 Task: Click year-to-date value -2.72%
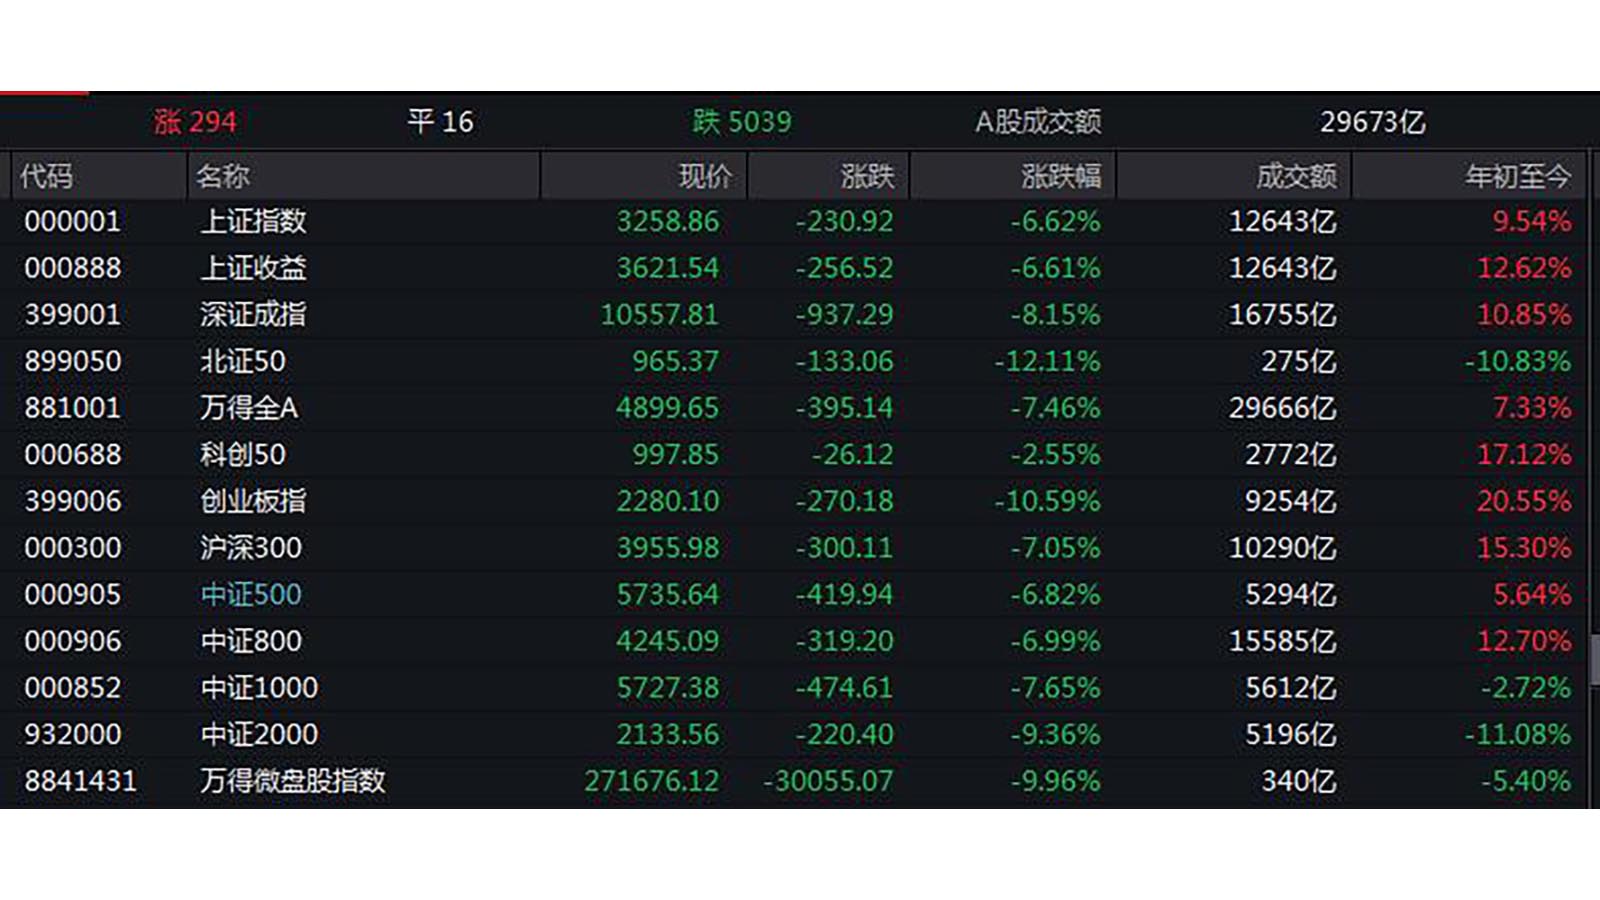pyautogui.click(x=1526, y=688)
